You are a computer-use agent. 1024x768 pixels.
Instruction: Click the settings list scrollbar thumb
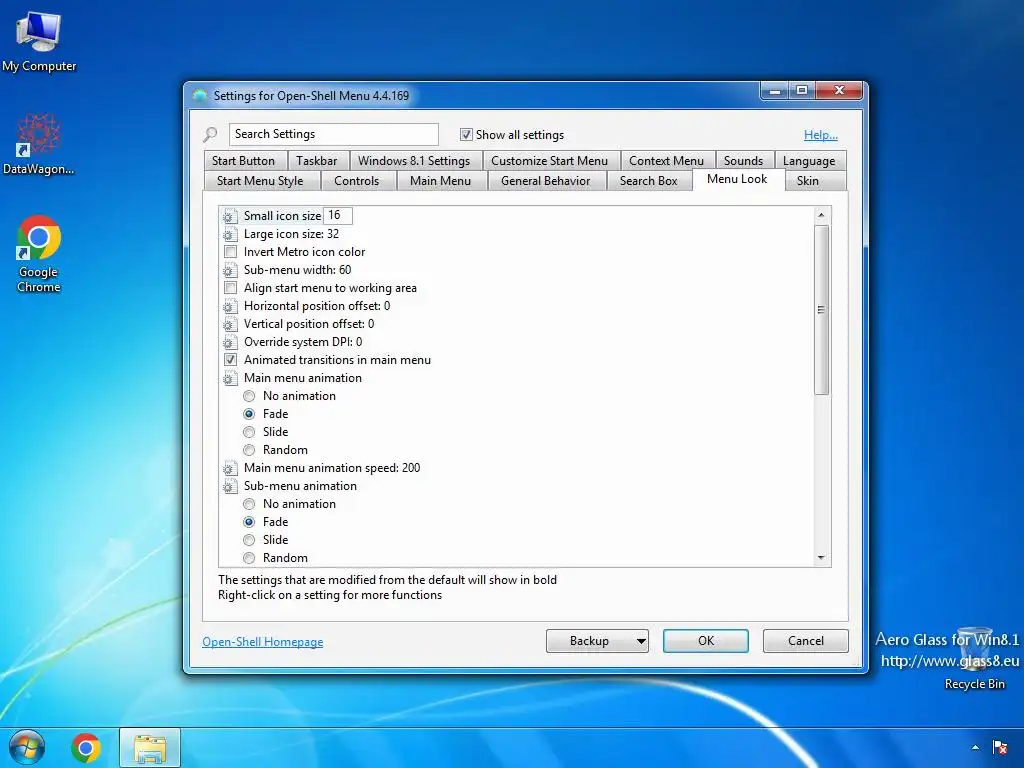[x=822, y=310]
